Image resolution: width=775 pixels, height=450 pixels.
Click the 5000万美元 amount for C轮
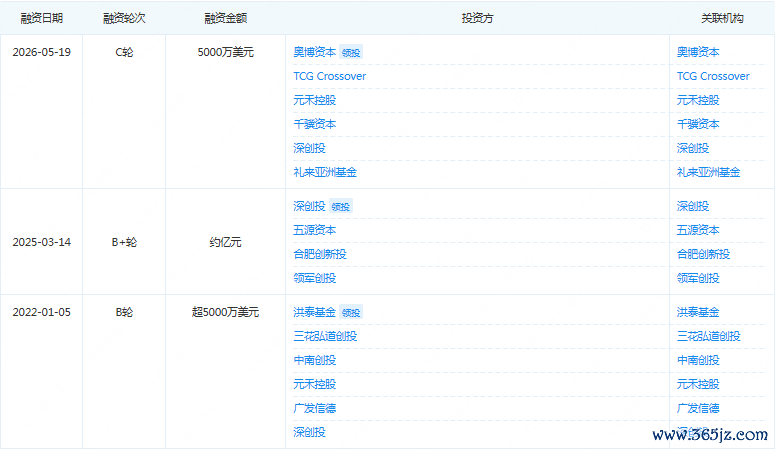pos(225,52)
